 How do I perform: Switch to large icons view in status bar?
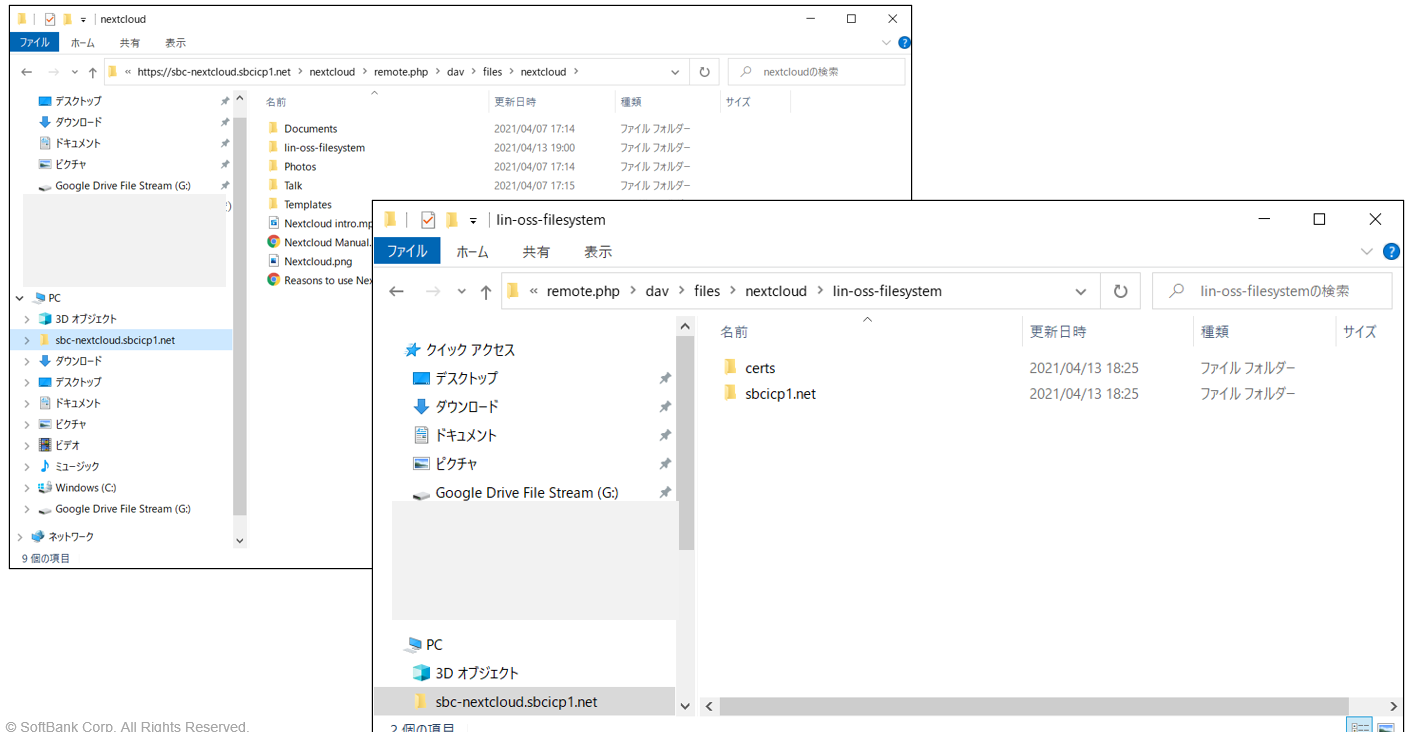1385,727
